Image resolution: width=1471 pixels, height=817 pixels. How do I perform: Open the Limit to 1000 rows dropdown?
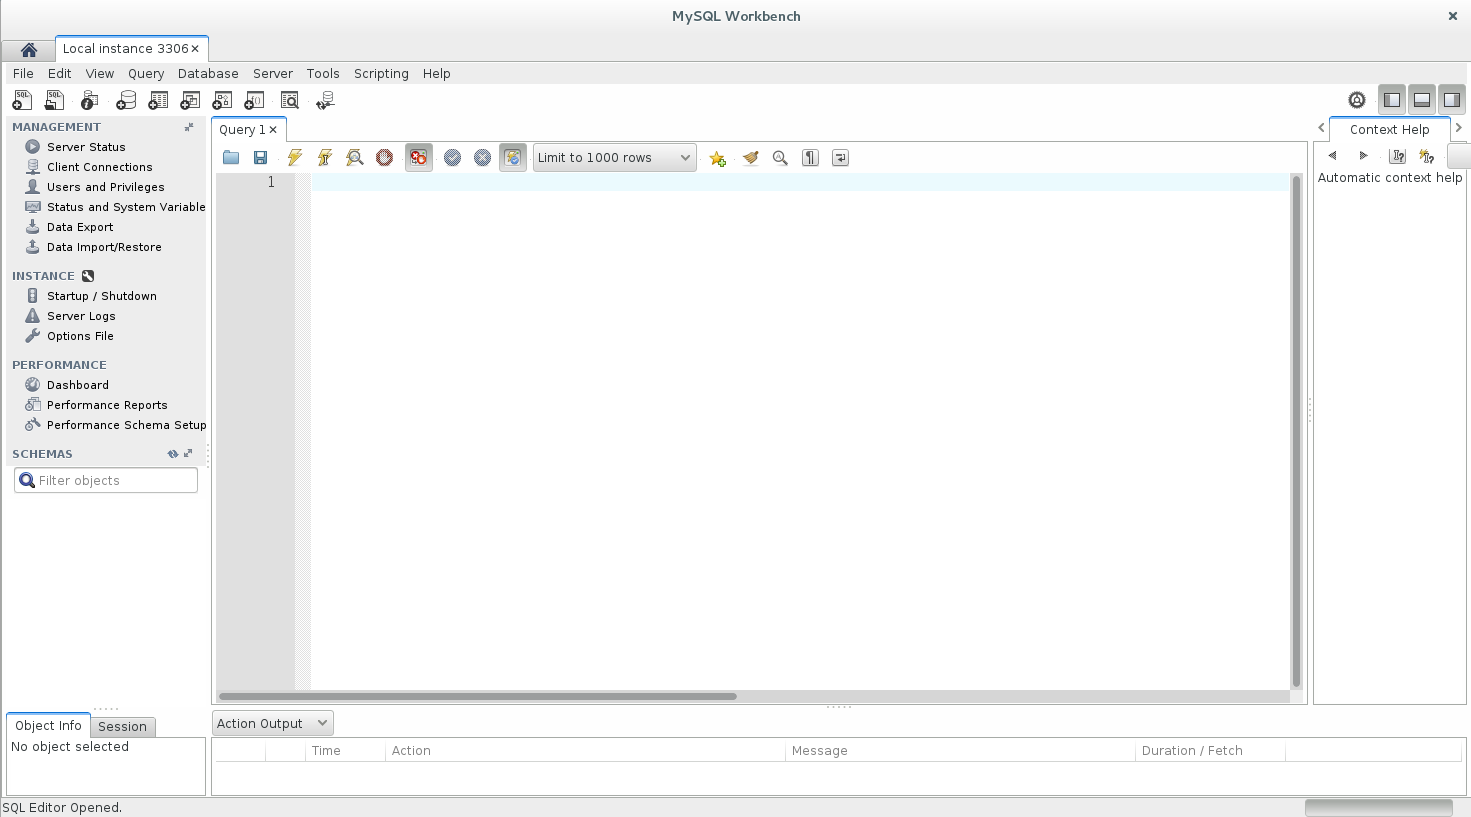(x=614, y=158)
